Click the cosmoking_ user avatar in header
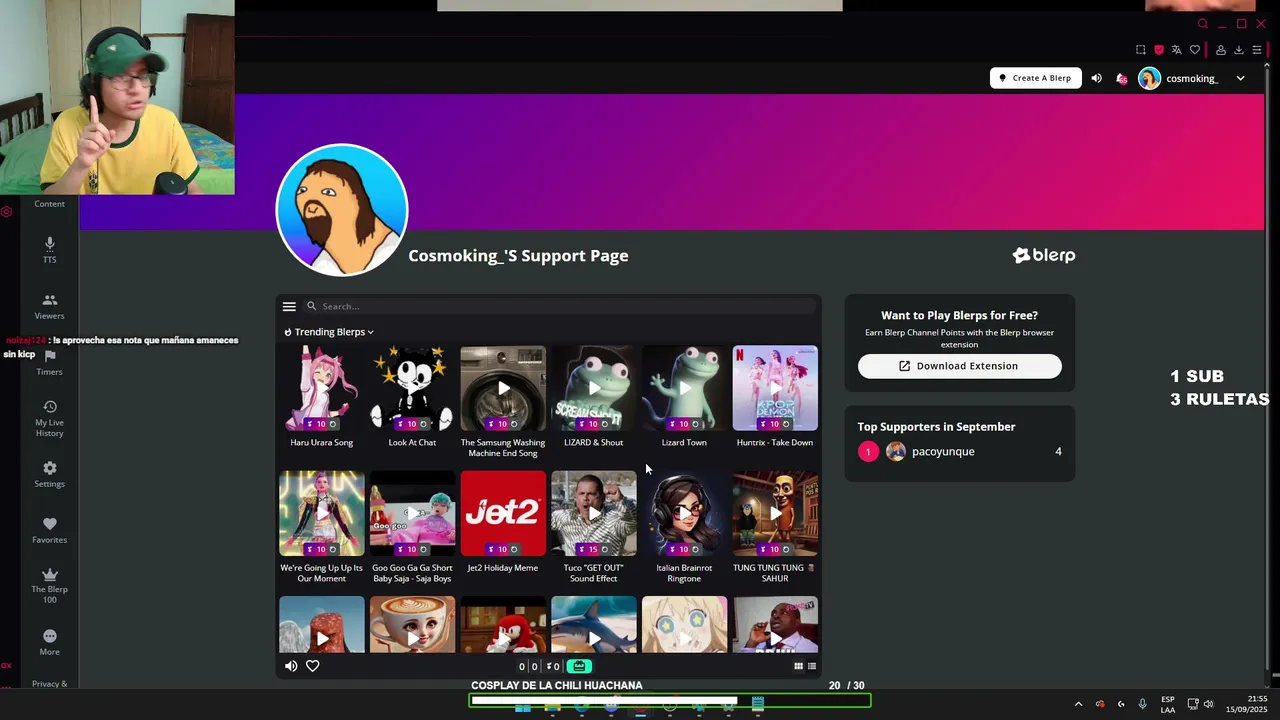 click(x=1150, y=78)
